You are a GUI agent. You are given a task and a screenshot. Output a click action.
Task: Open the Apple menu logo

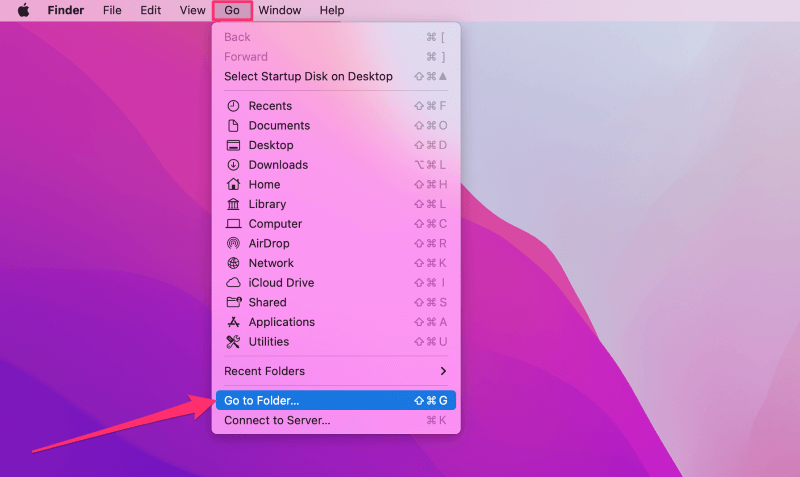point(23,10)
